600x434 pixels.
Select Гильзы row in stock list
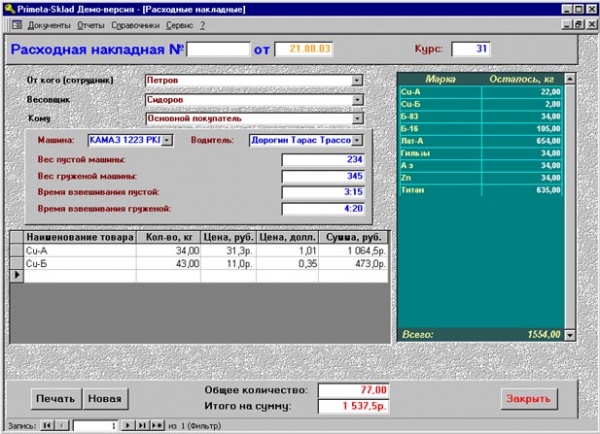pos(480,153)
